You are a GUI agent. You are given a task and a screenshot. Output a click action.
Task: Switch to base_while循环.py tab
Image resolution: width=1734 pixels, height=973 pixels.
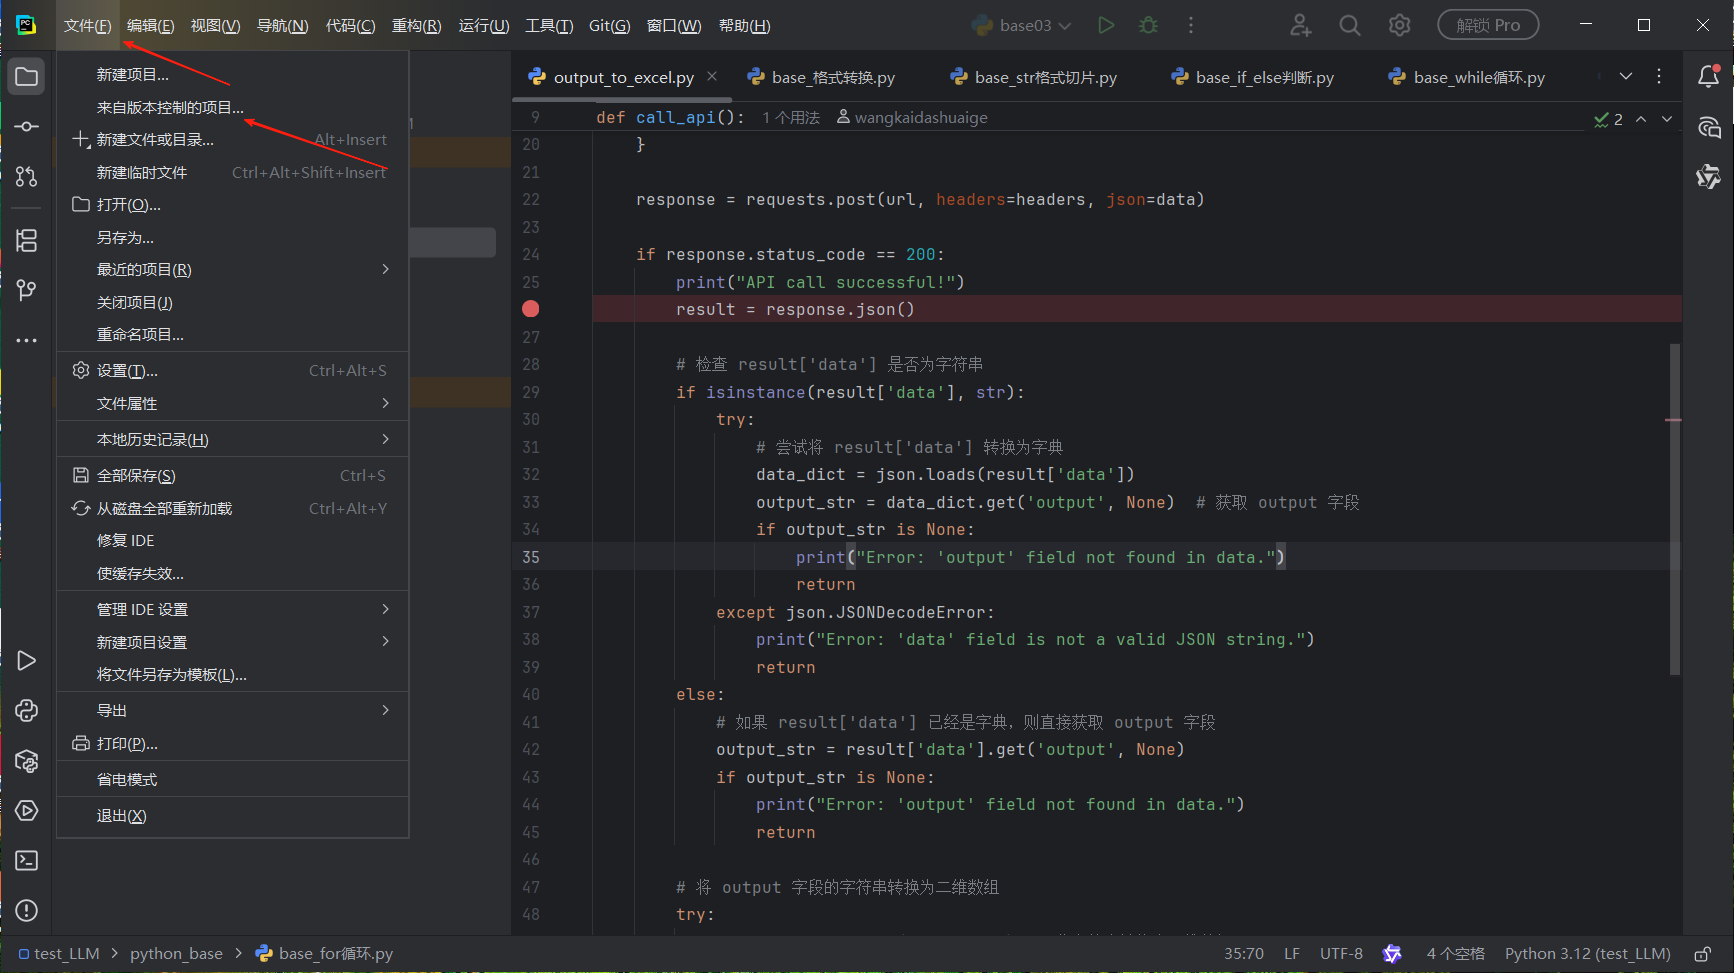tap(1466, 77)
